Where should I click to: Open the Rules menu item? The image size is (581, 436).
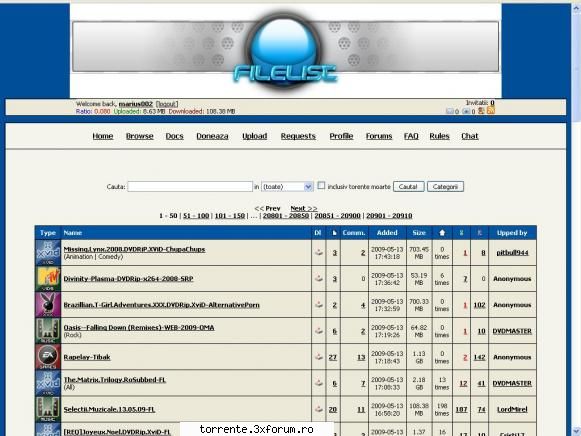(439, 136)
